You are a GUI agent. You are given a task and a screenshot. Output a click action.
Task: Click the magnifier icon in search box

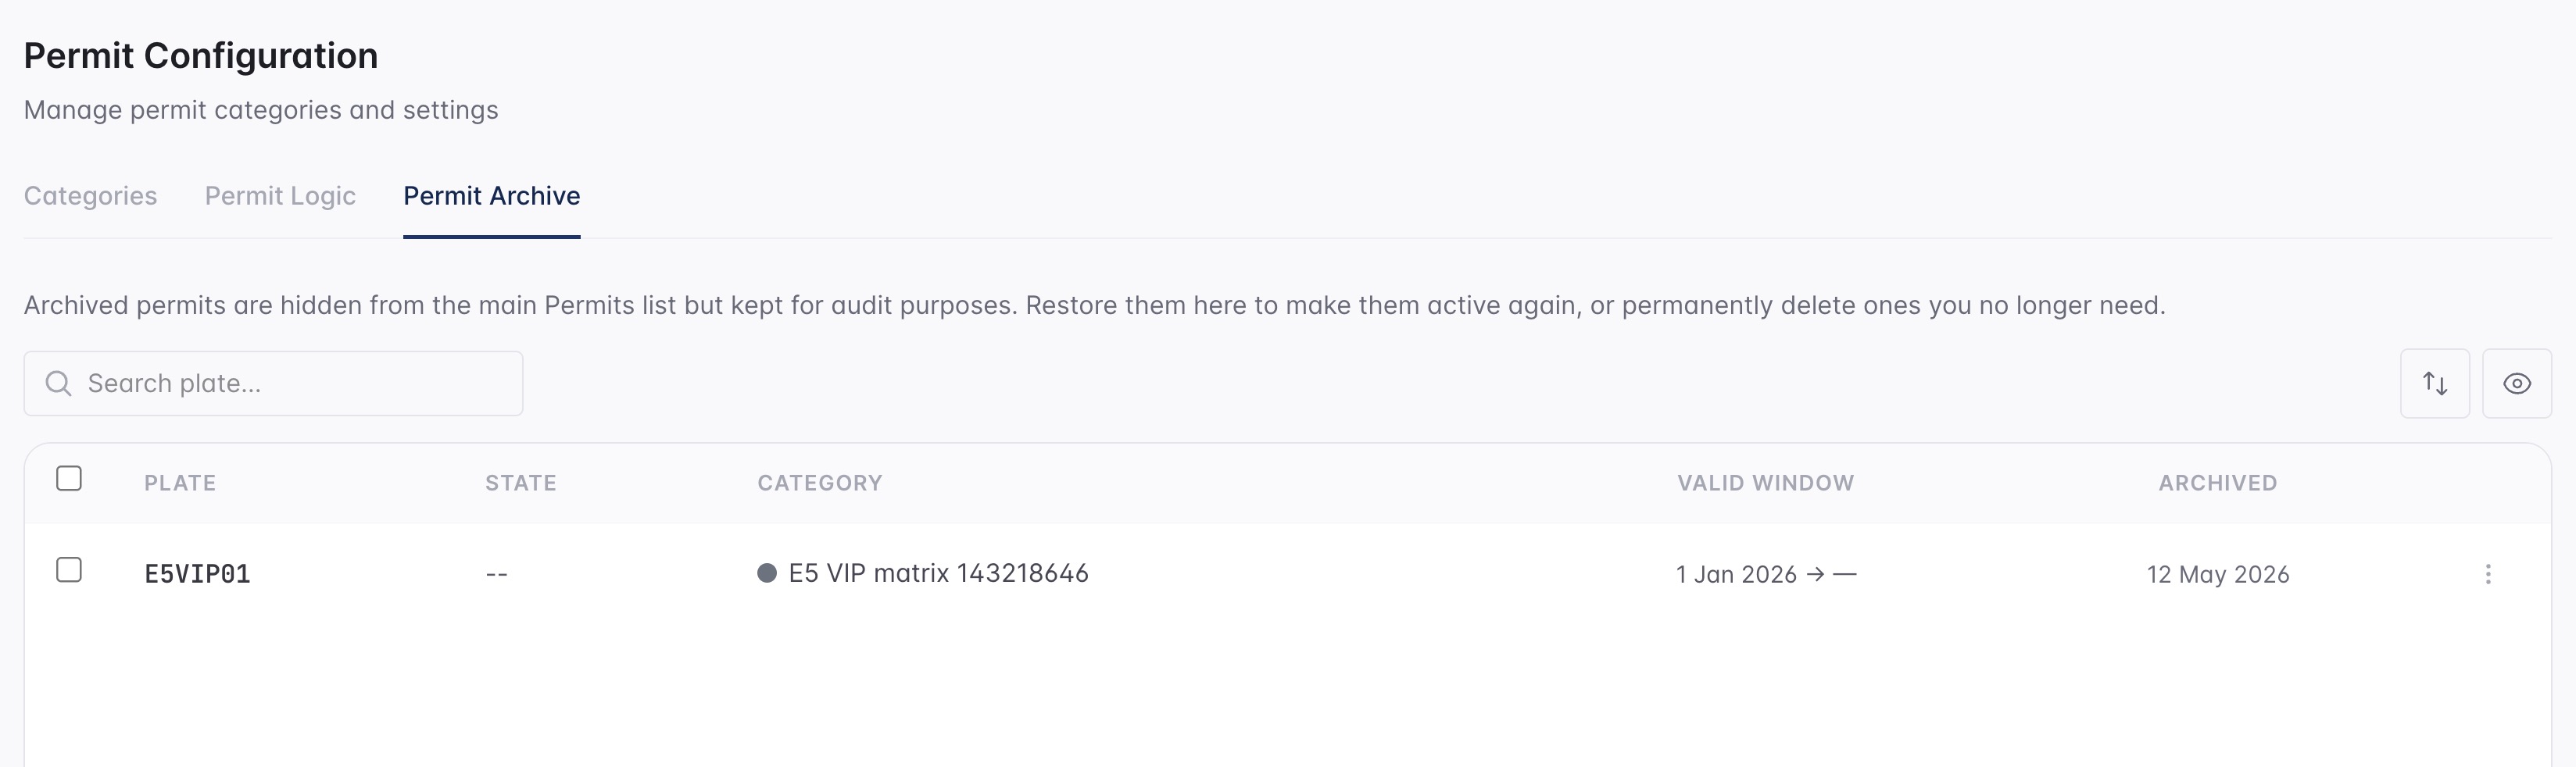click(x=59, y=384)
